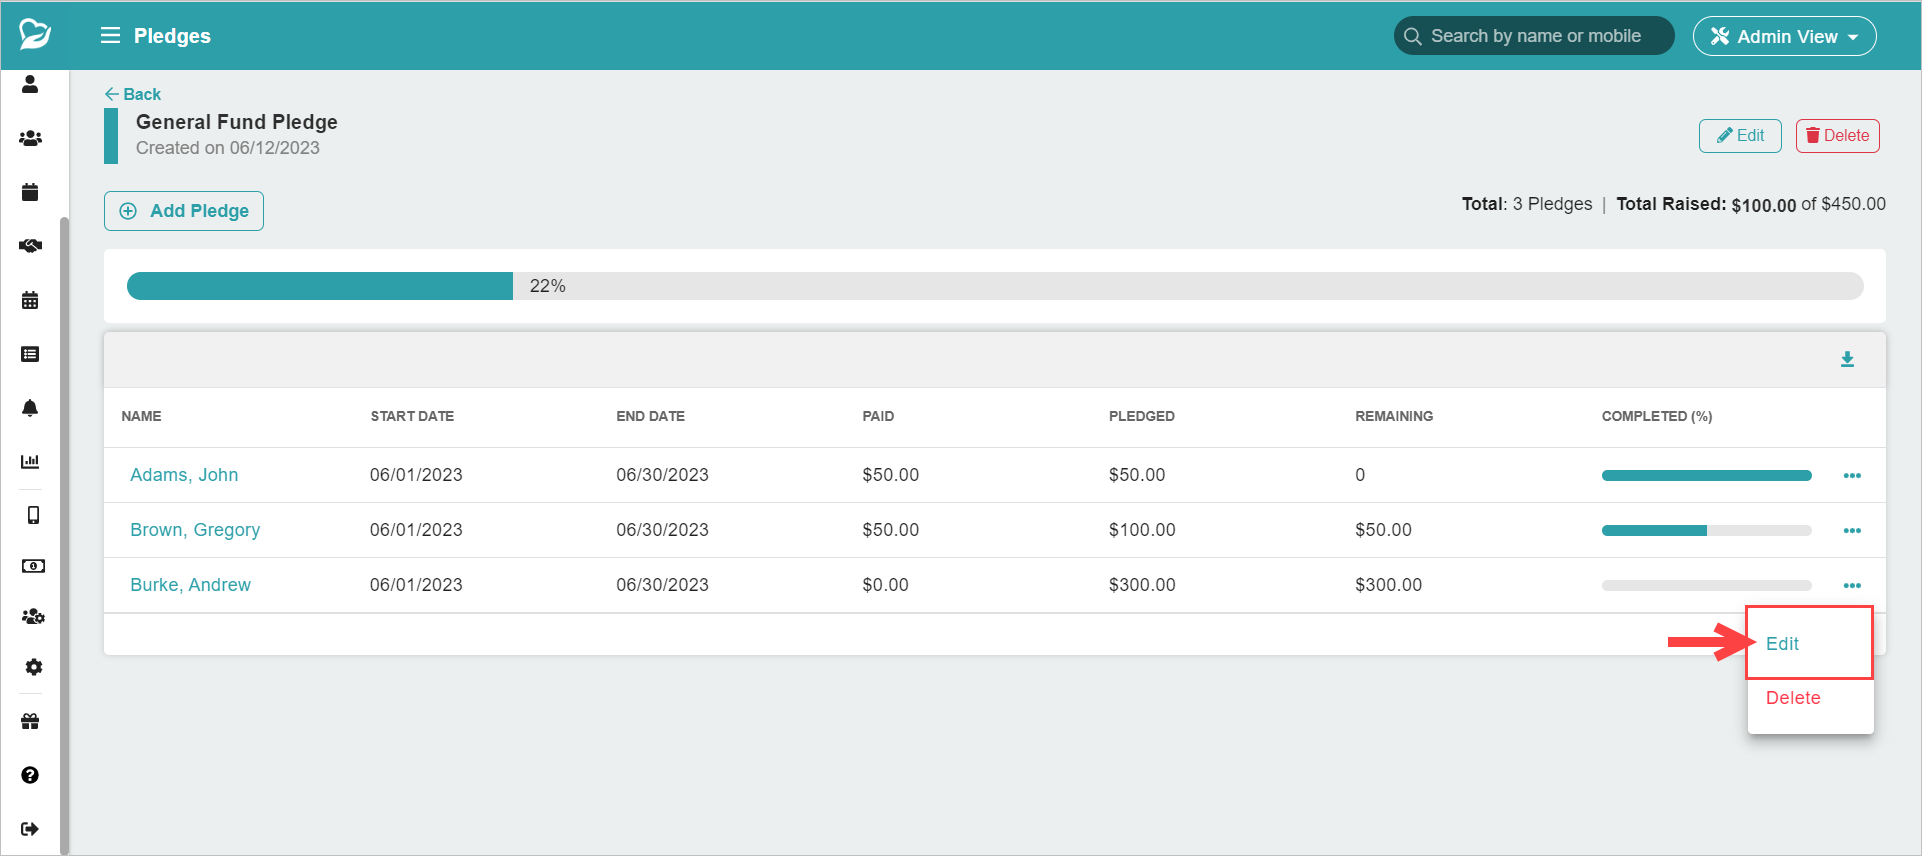Click Burke, Andrew completed progress bar
The width and height of the screenshot is (1922, 856).
[x=1706, y=585]
